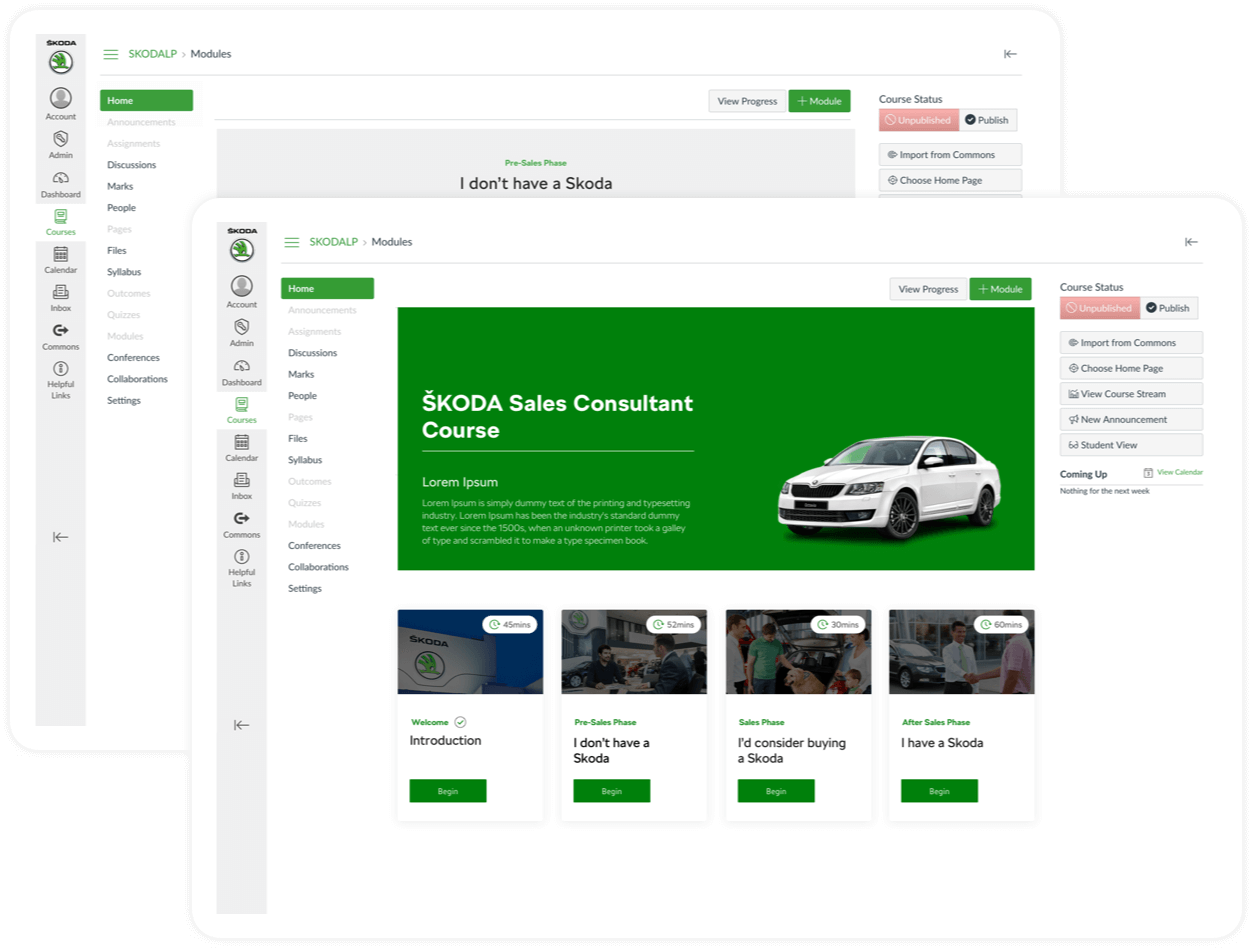
Task: Select Publish status in back window
Action: (988, 120)
